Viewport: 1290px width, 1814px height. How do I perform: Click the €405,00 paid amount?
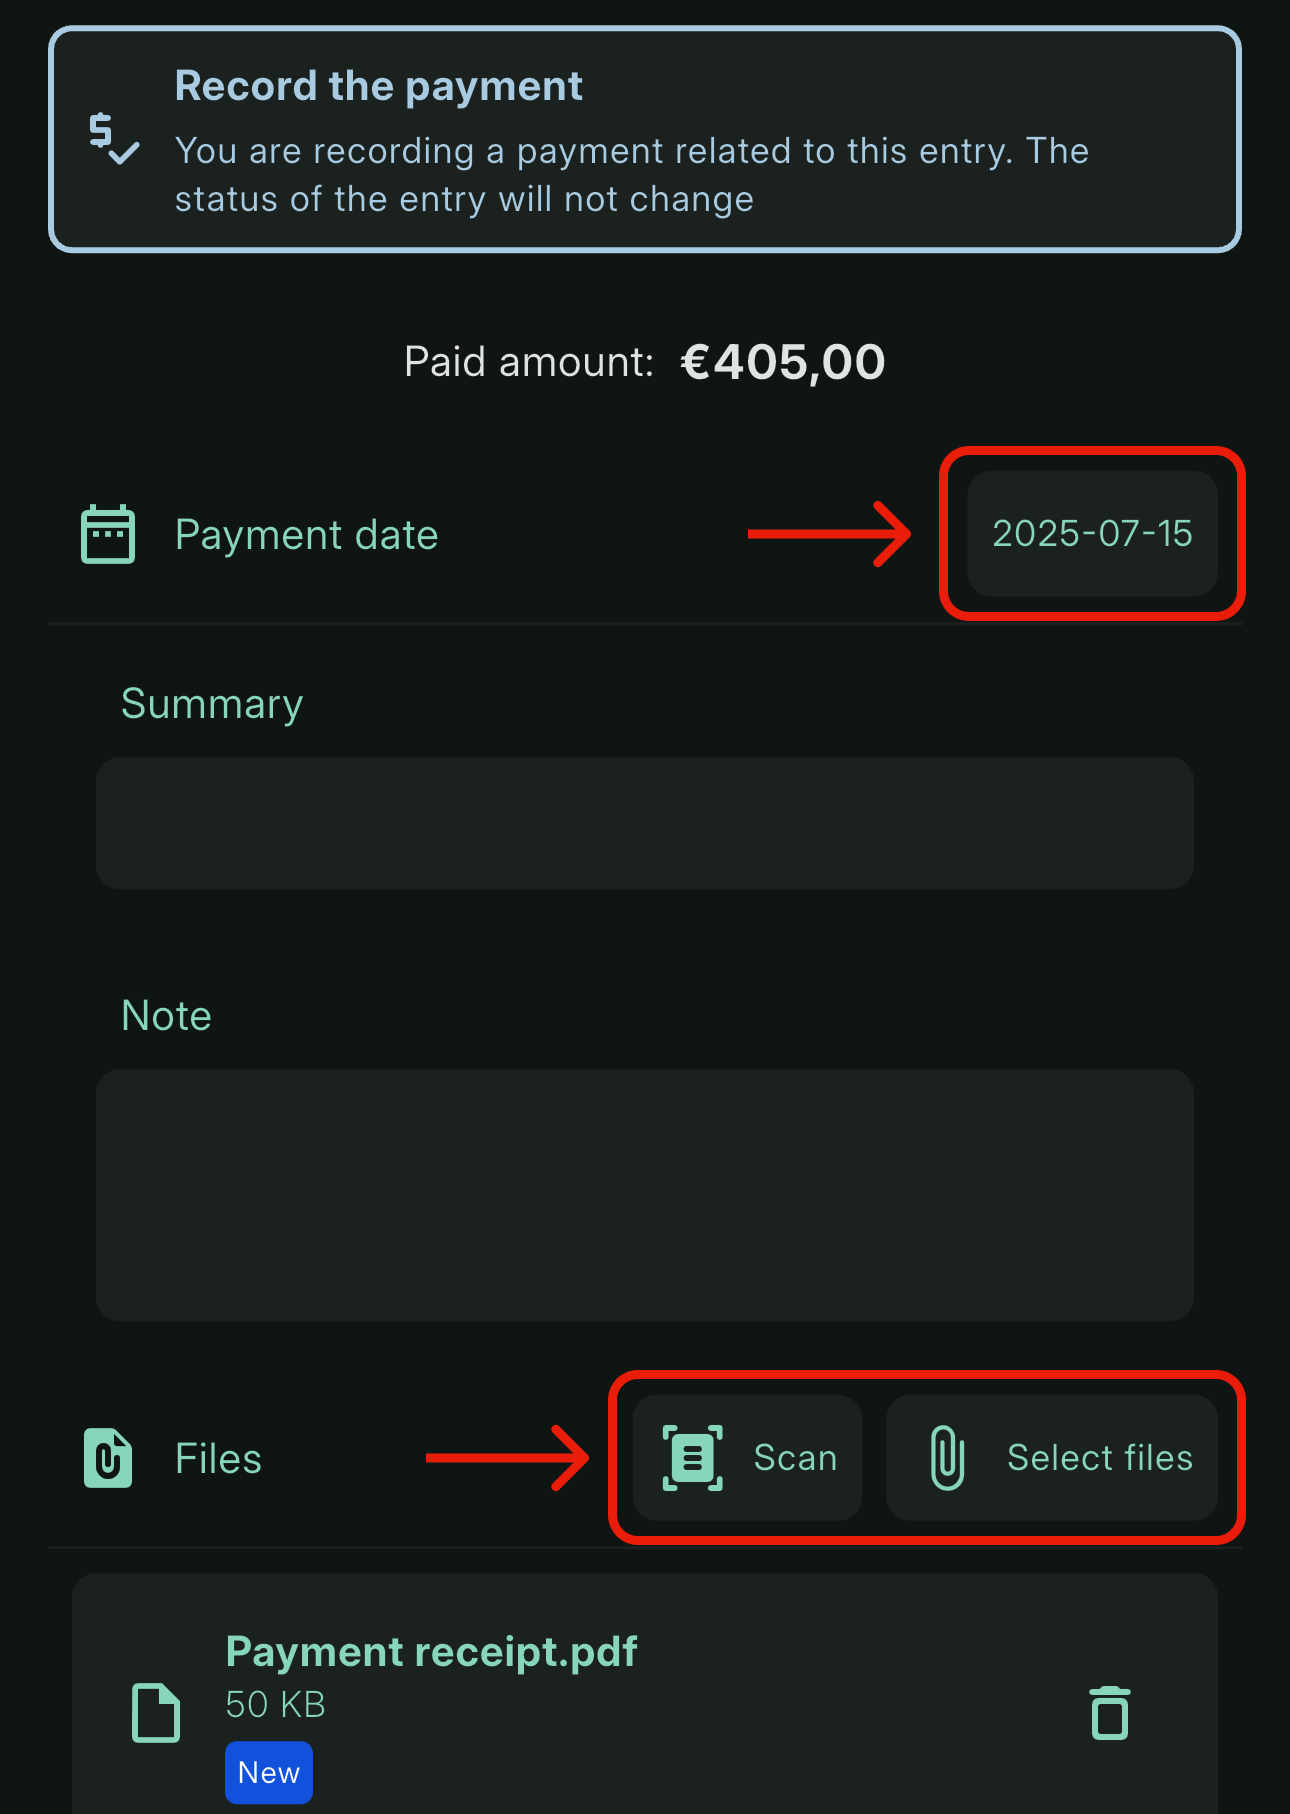(783, 362)
